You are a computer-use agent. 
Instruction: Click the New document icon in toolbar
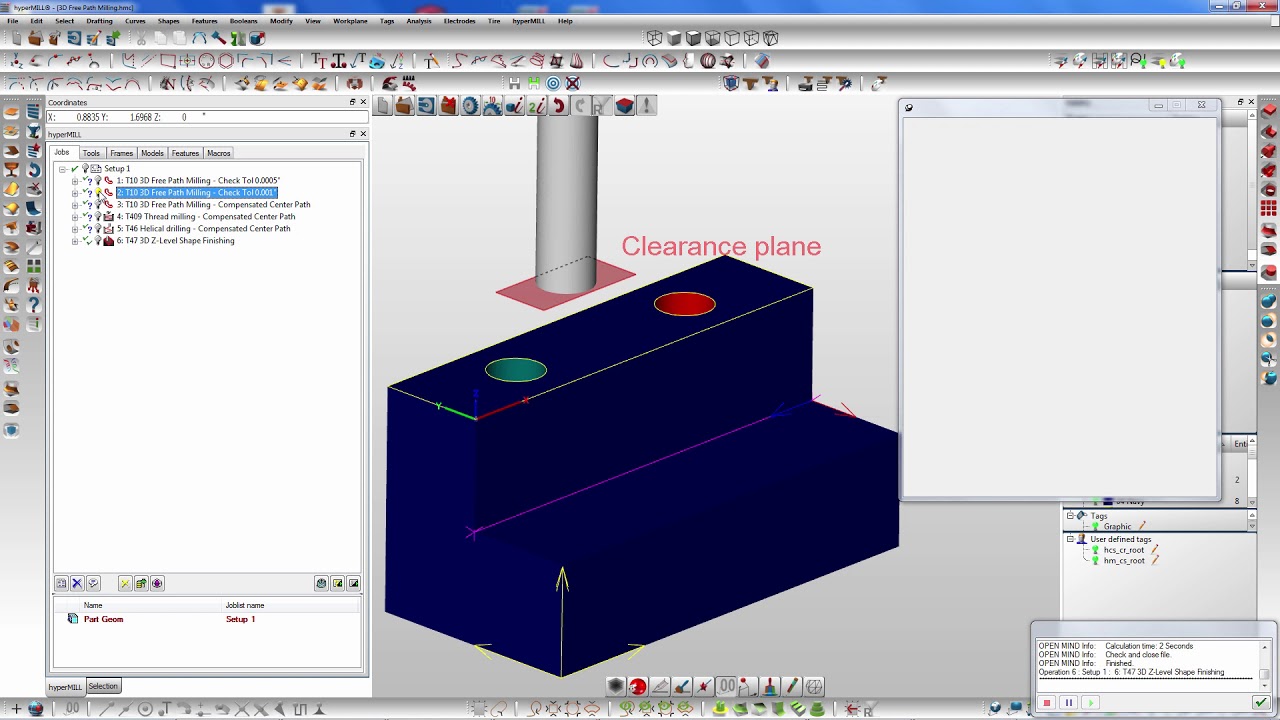pyautogui.click(x=16, y=38)
